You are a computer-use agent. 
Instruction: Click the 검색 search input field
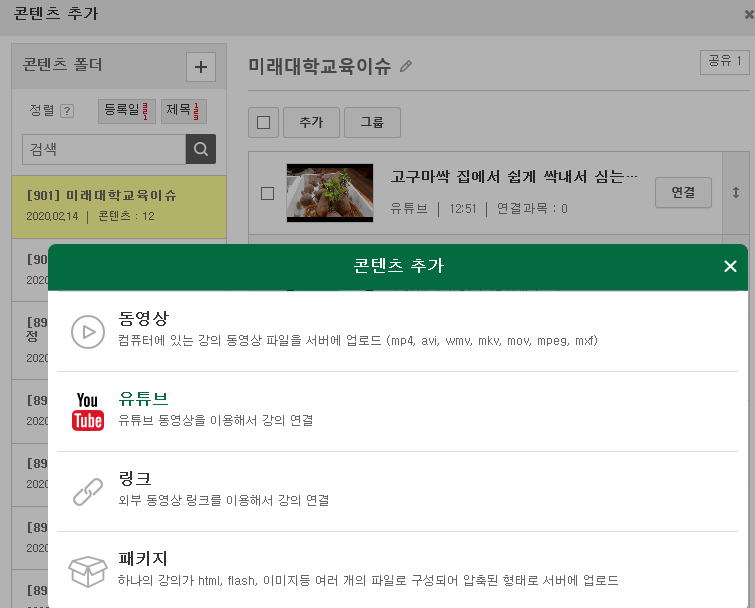click(104, 149)
